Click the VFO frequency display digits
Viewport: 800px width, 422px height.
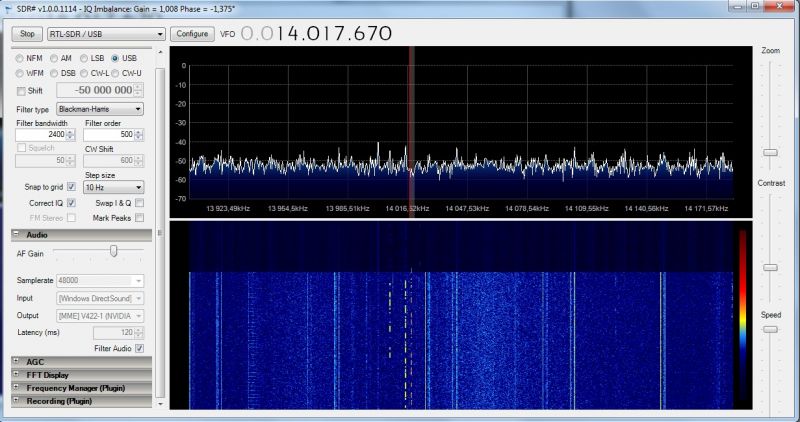(x=316, y=34)
